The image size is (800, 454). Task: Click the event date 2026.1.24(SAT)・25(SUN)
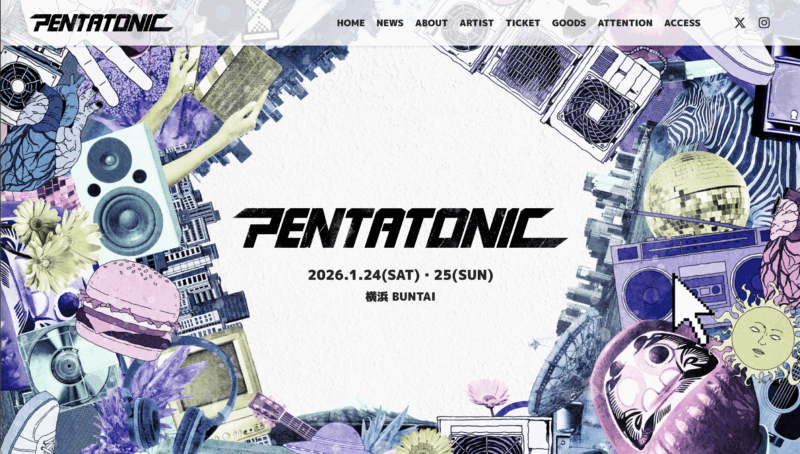(x=400, y=275)
